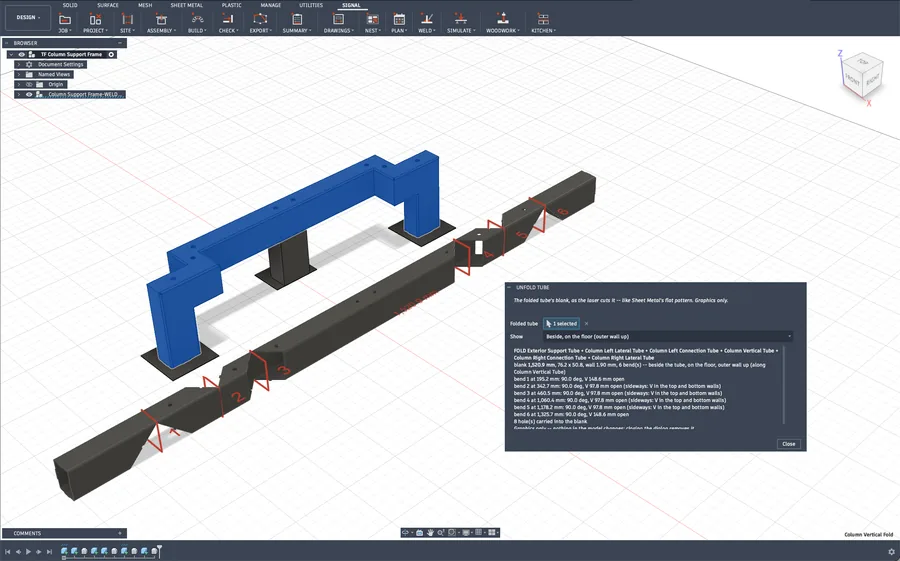Toggle Origin folder visibility eye
The width and height of the screenshot is (900, 561).
(x=29, y=84)
